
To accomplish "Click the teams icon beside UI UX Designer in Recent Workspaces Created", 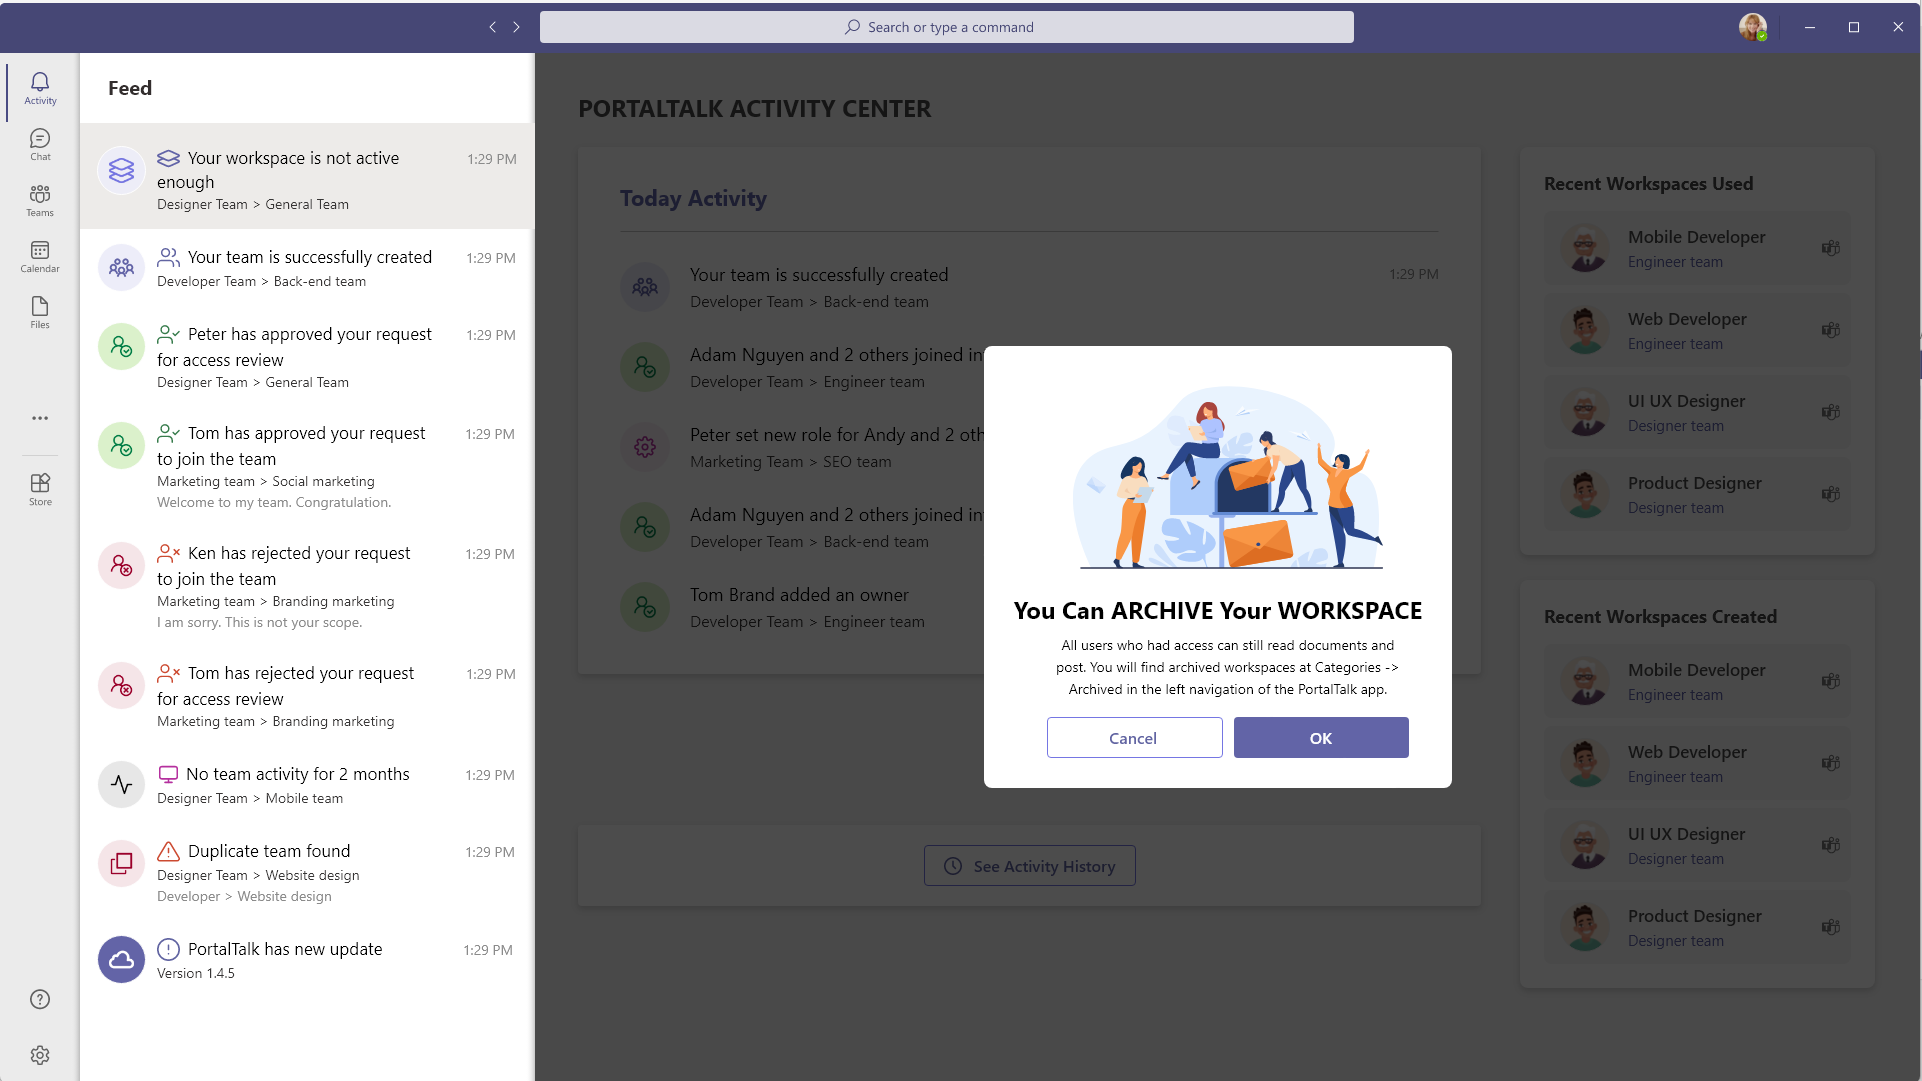I will point(1831,845).
